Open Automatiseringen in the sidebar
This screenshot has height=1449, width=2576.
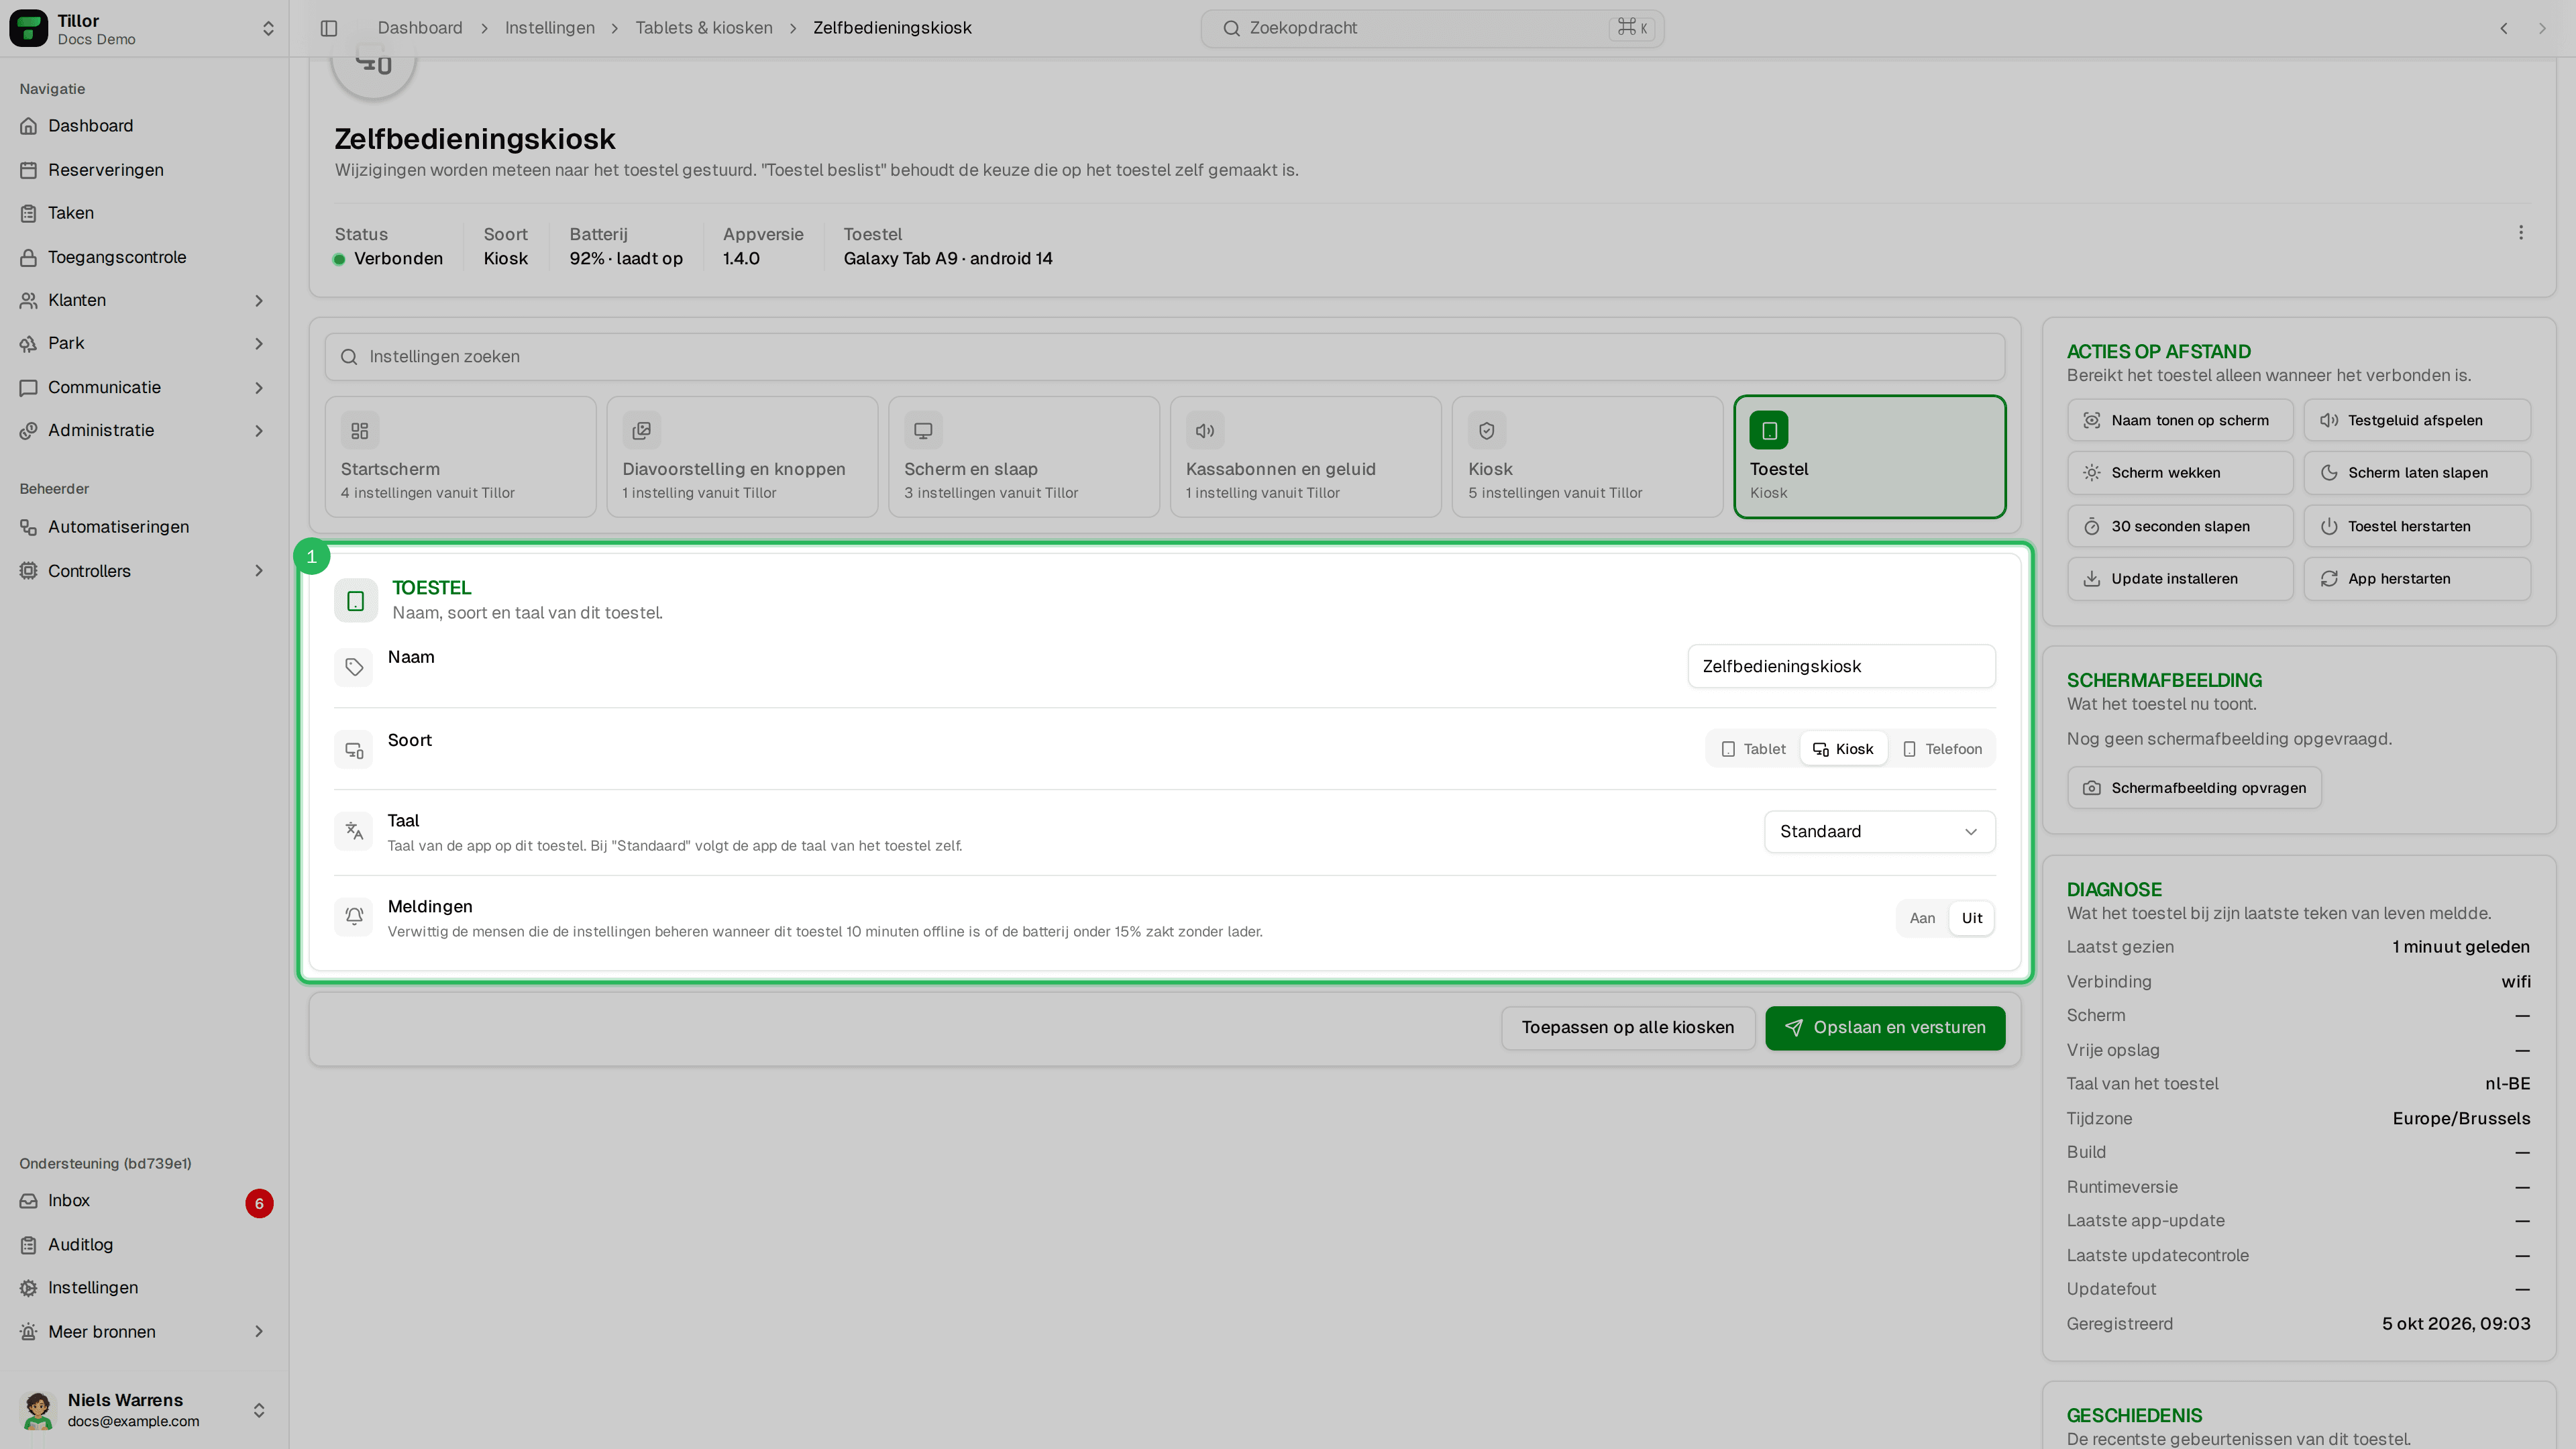pos(144,527)
